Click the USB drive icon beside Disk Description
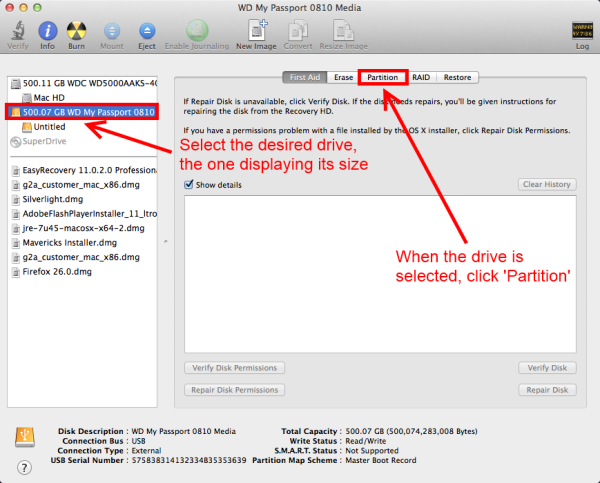The width and height of the screenshot is (600, 483). click(25, 437)
